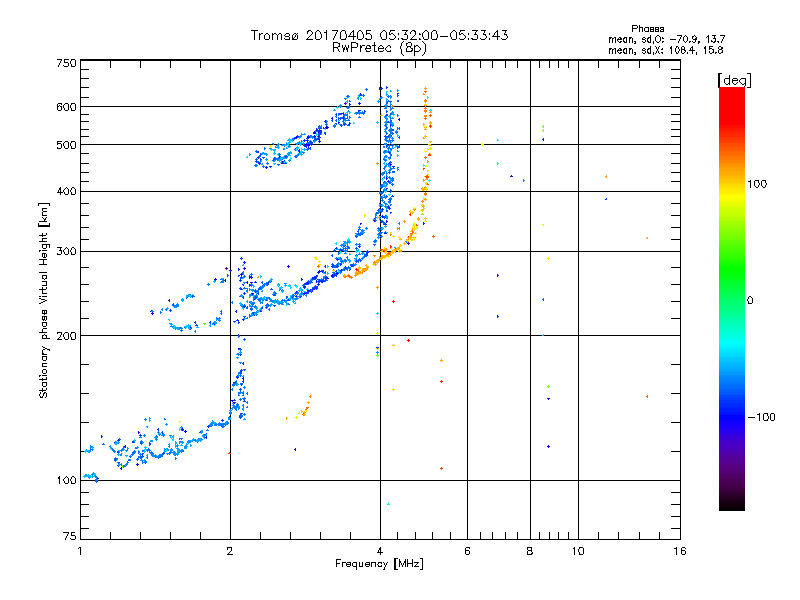Click the "4" frequency axis tick label
This screenshot has height=600, width=800.
tap(380, 551)
